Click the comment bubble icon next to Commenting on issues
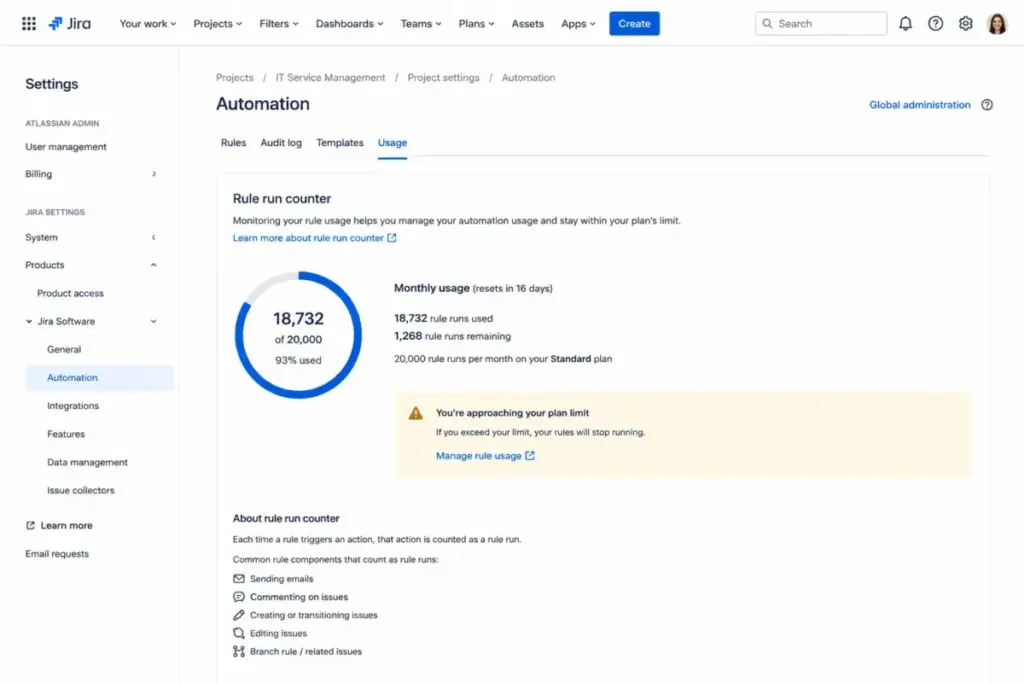The width and height of the screenshot is (1024, 683). tap(239, 597)
